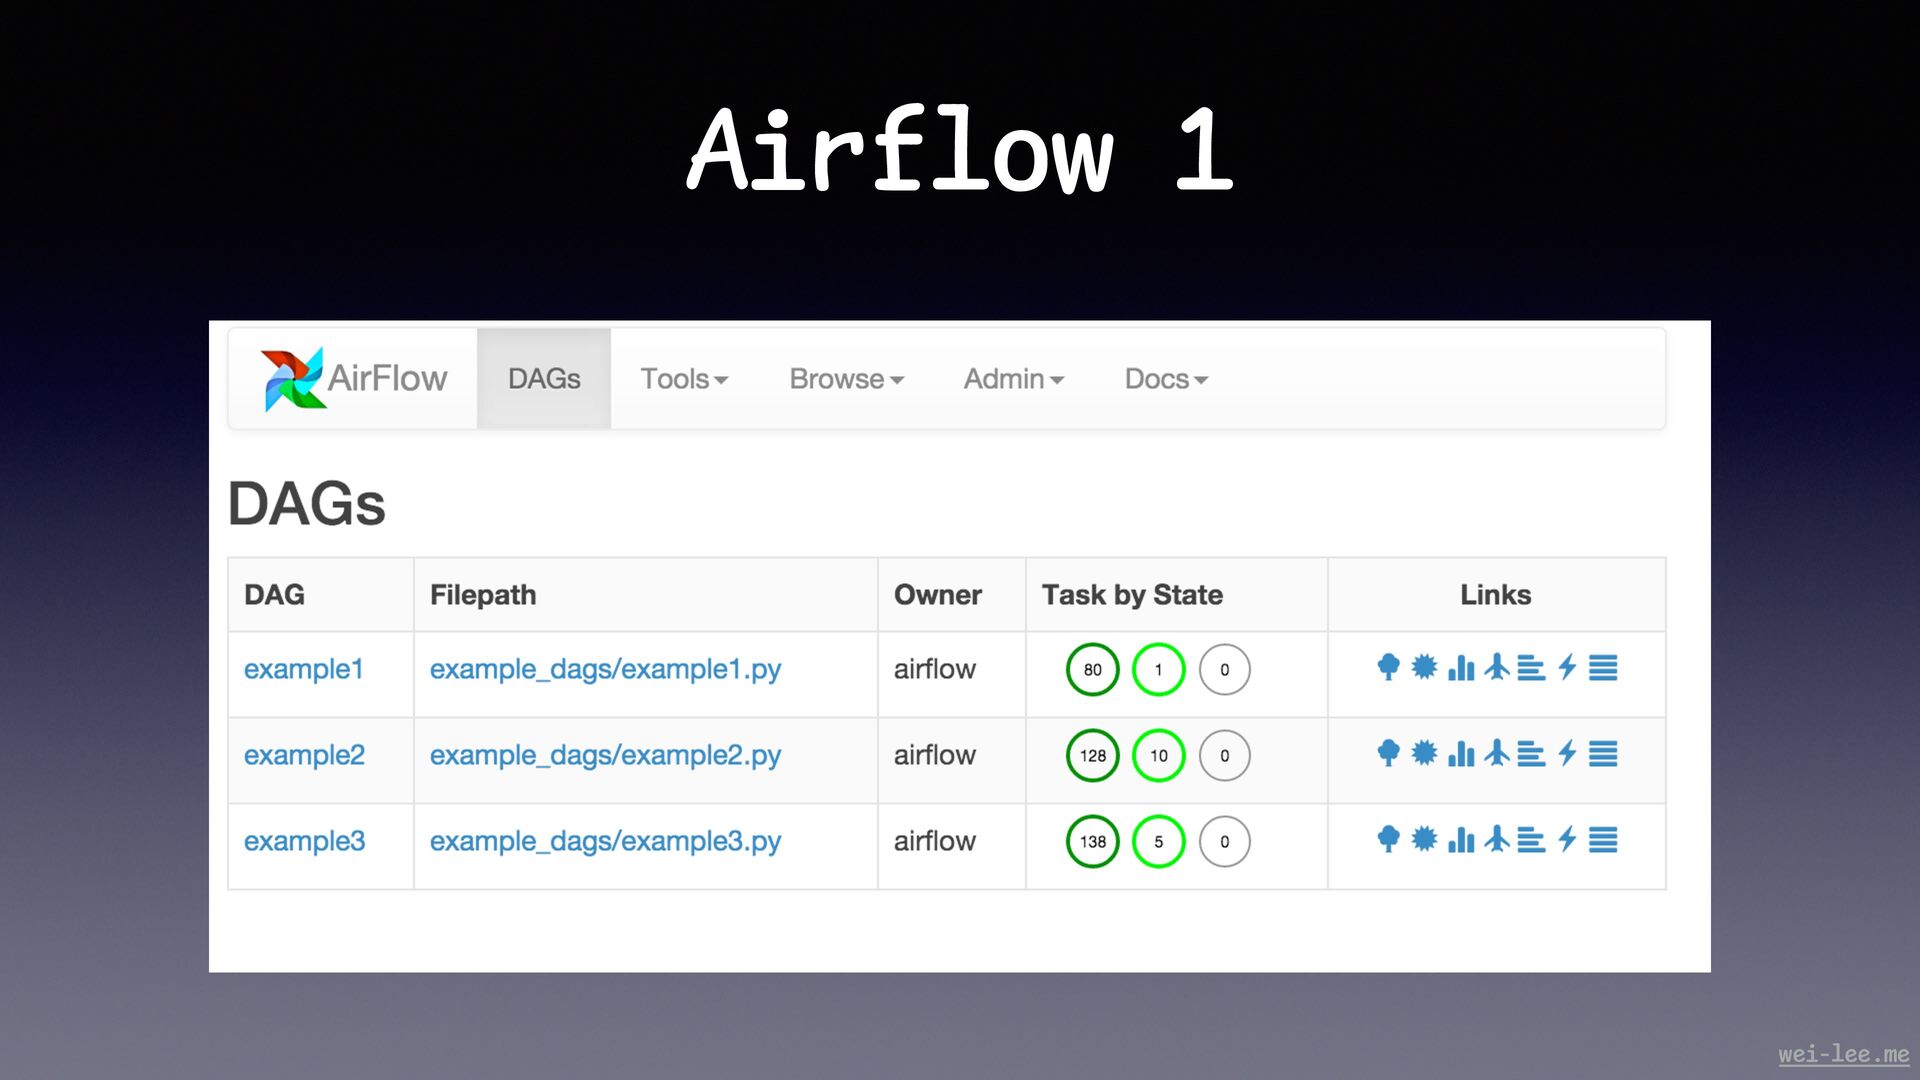
Task: Open the Docs dropdown menu
Action: (1166, 379)
